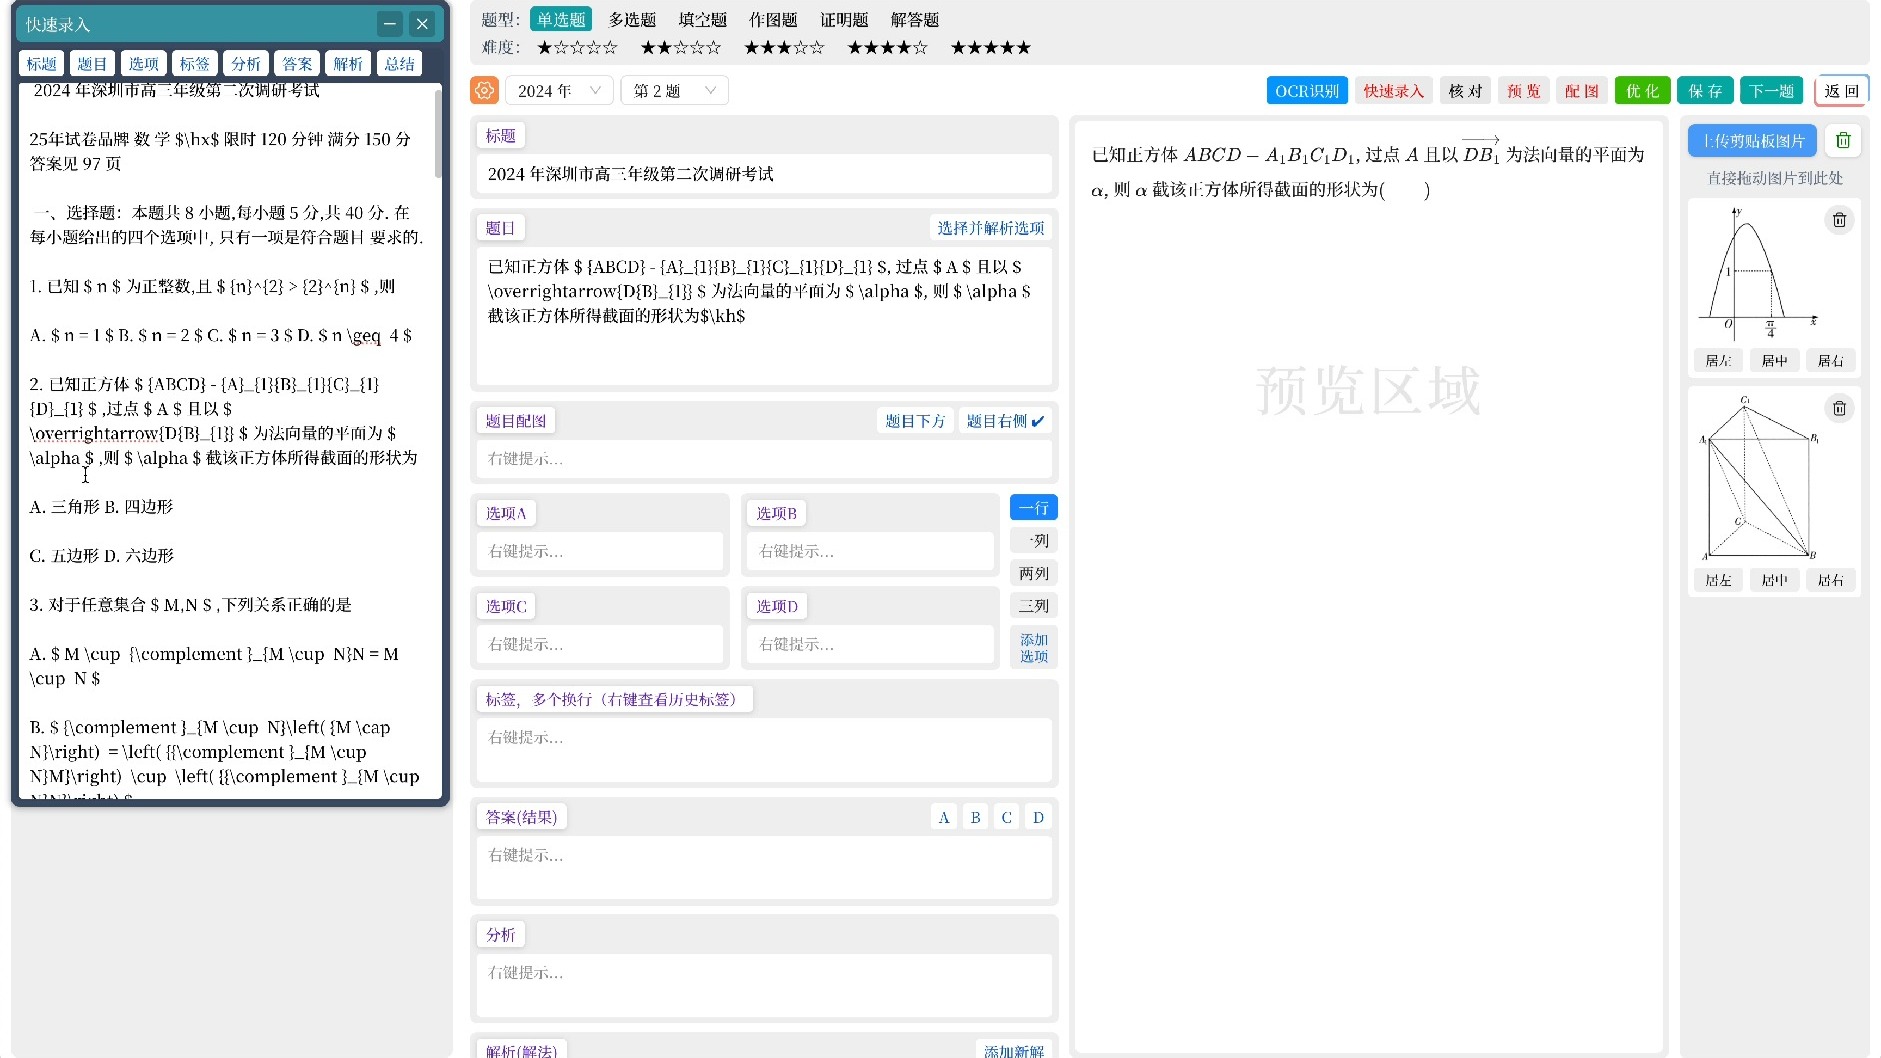Select 解答题 question type
The height and width of the screenshot is (1058, 1881).
tap(915, 19)
